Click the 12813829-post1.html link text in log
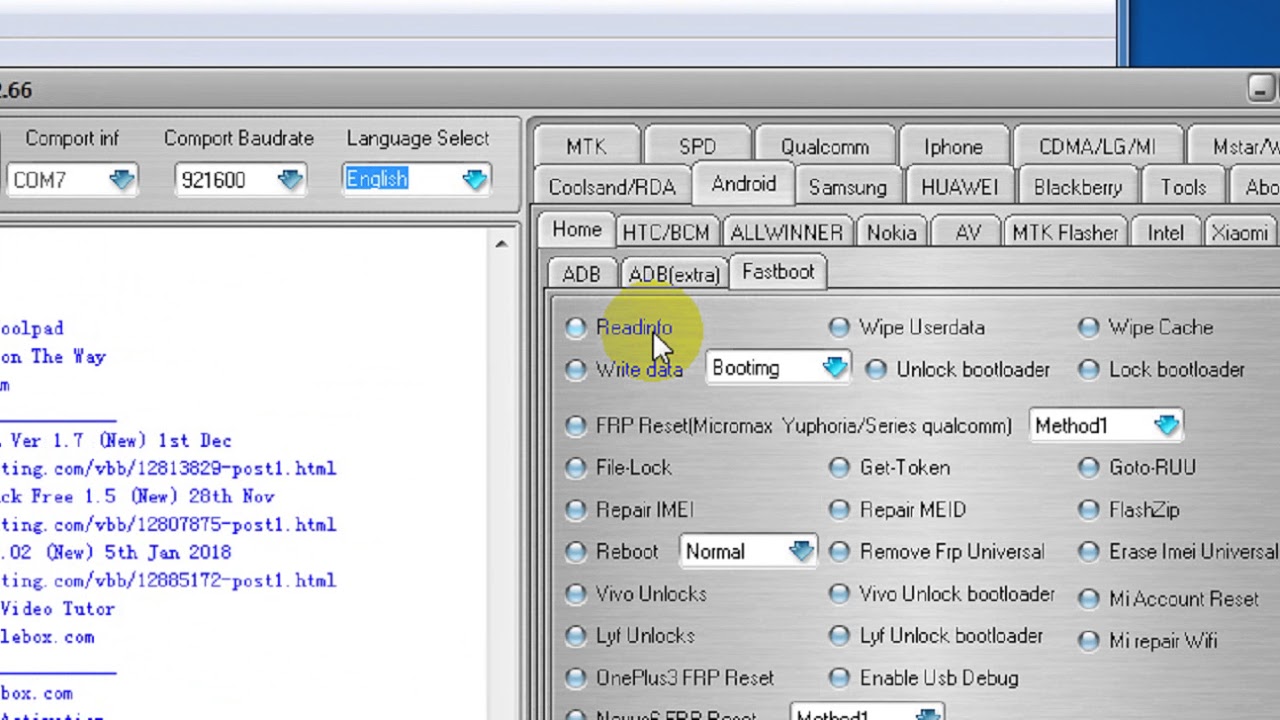The height and width of the screenshot is (720, 1280). [168, 468]
